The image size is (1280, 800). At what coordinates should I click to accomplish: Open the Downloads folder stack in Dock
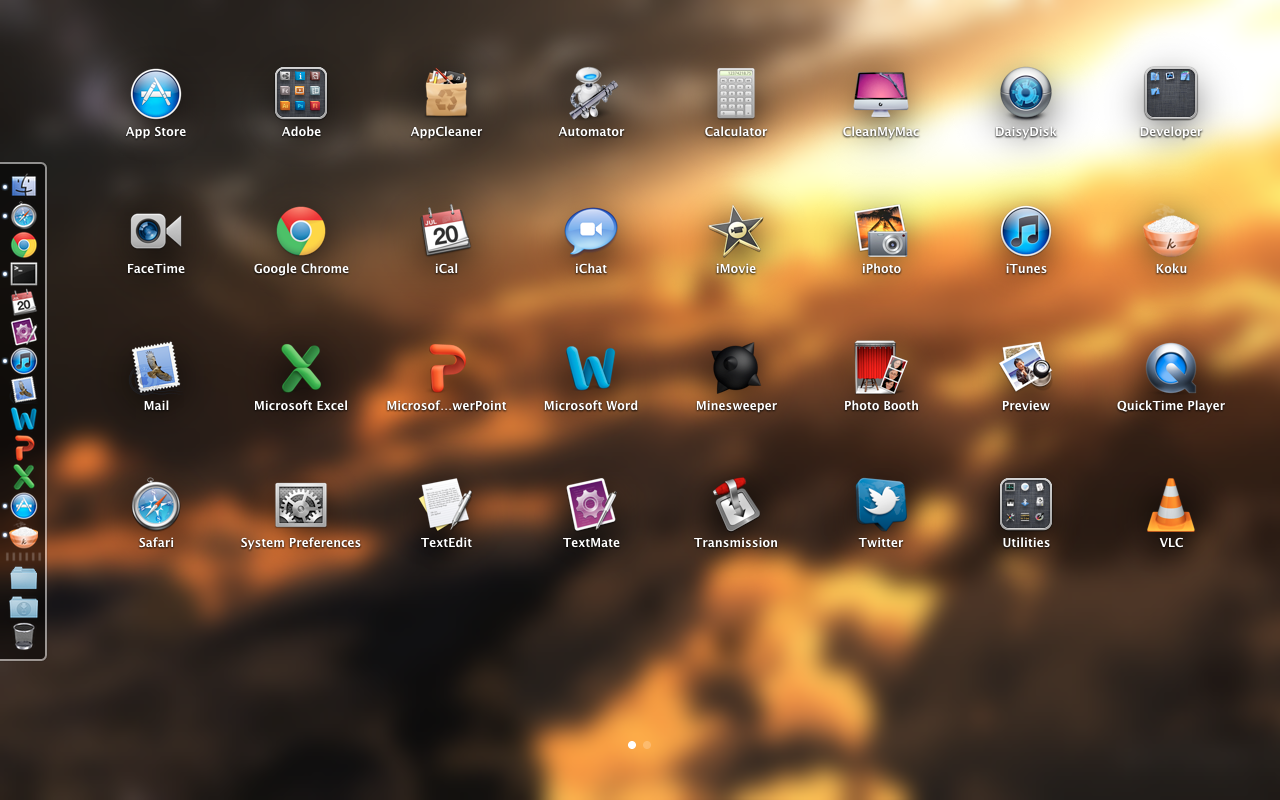pyautogui.click(x=24, y=607)
